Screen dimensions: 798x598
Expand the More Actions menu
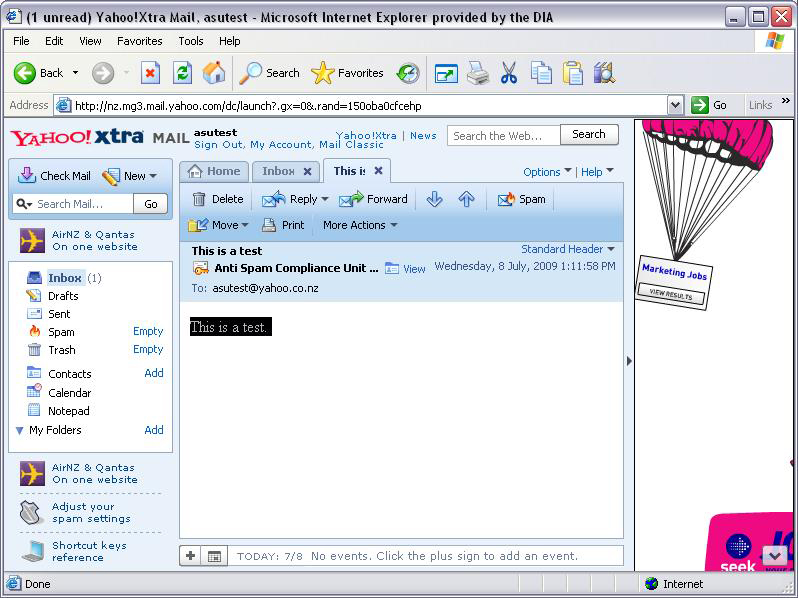tap(360, 225)
